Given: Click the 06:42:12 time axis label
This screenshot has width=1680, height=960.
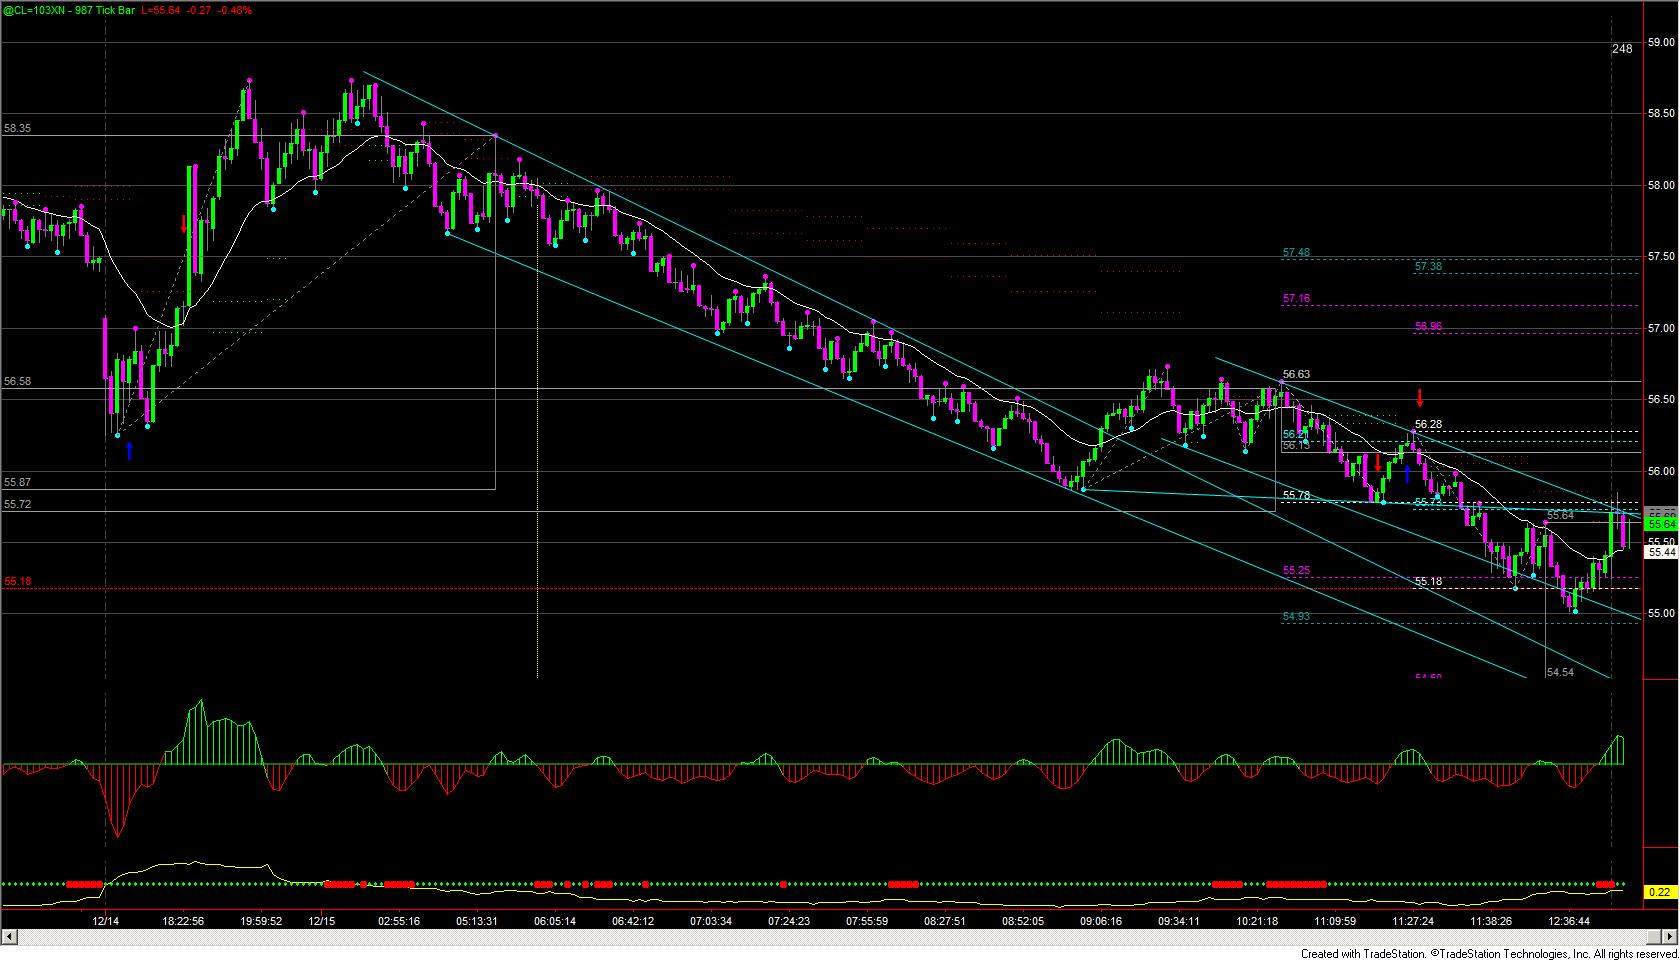Looking at the screenshot, I should (x=633, y=920).
